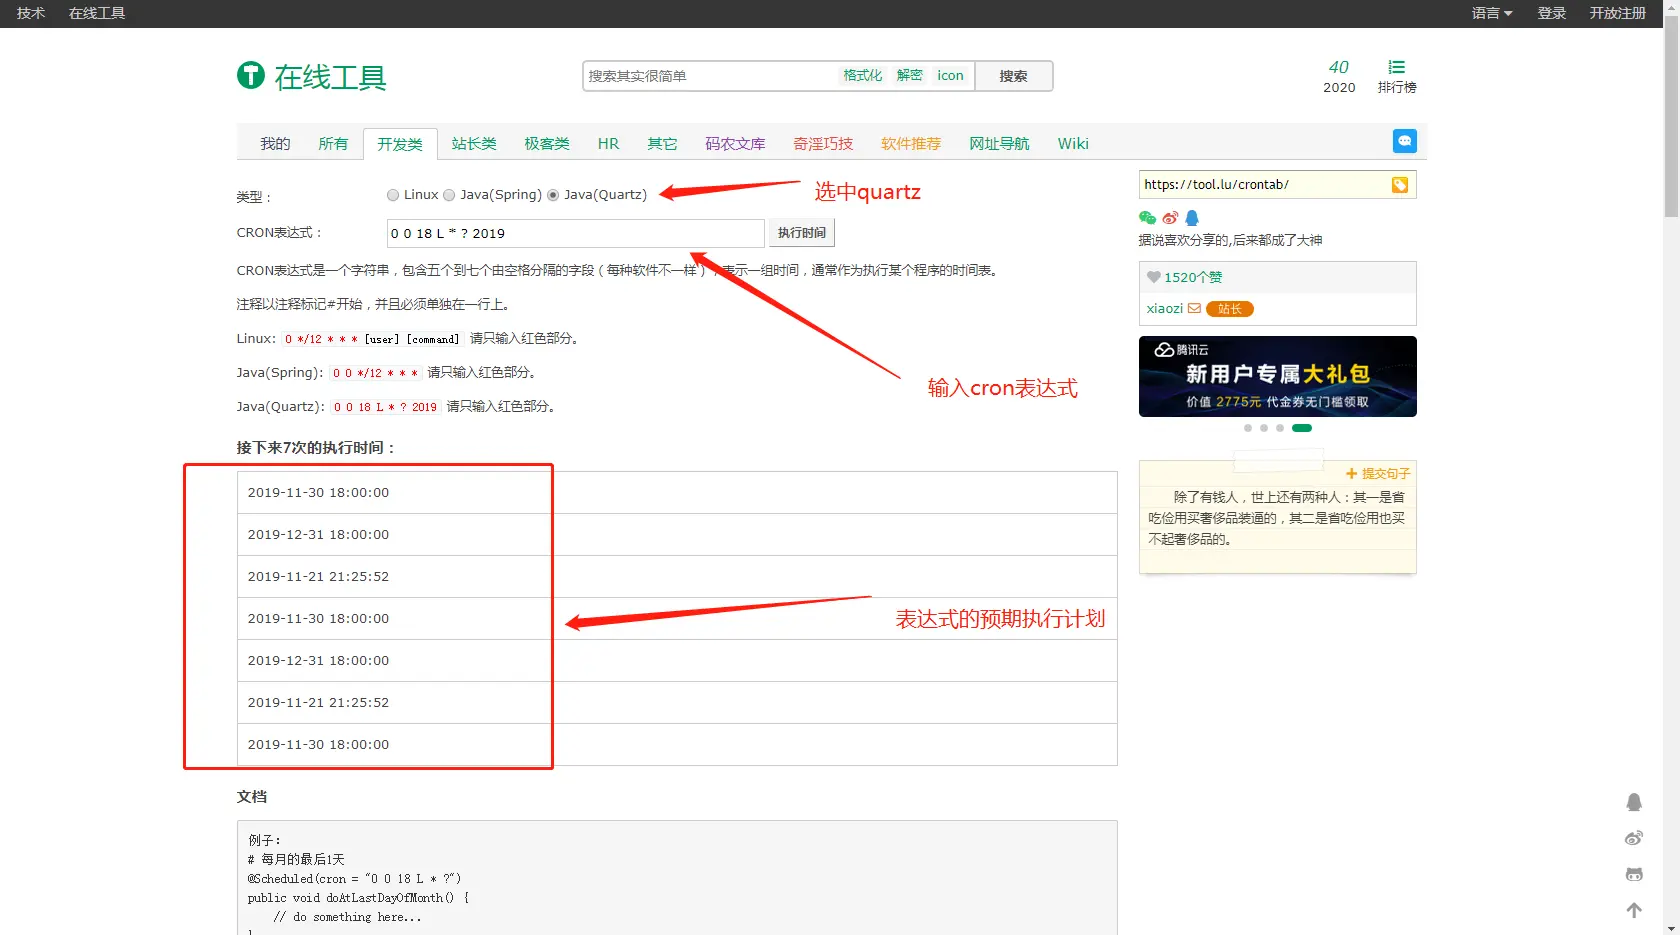
Task: Focus the CRON表达式 input field
Action: click(x=575, y=233)
